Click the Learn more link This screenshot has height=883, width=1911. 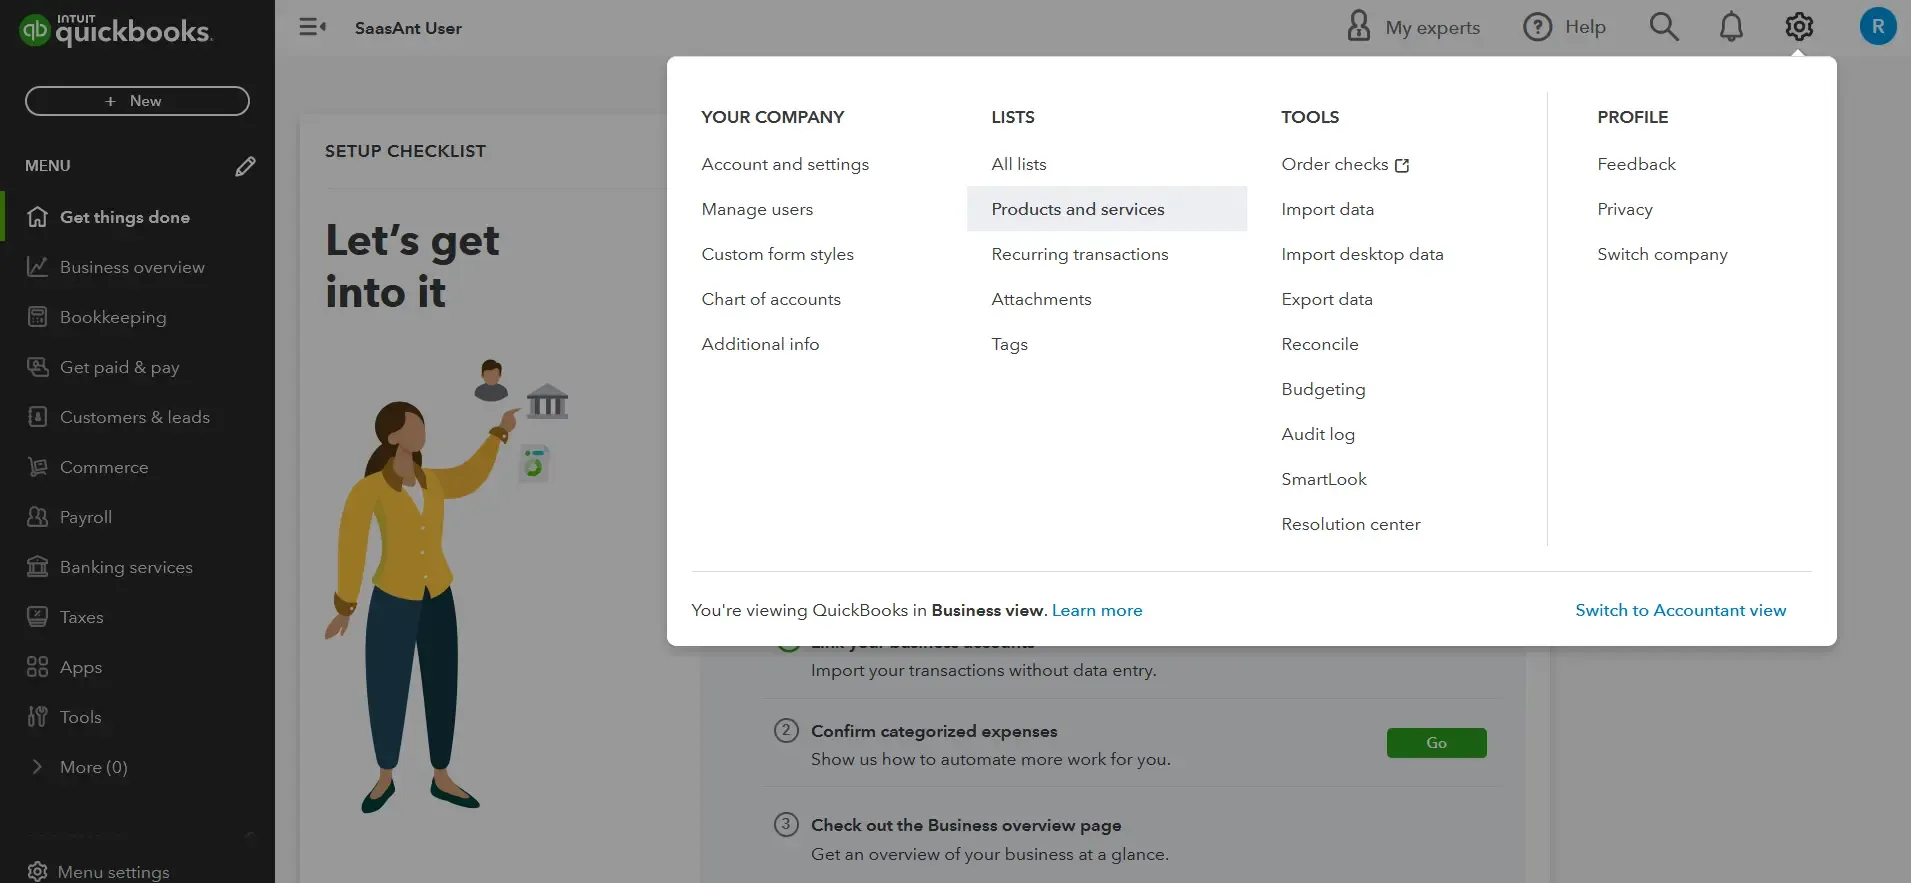pos(1097,610)
